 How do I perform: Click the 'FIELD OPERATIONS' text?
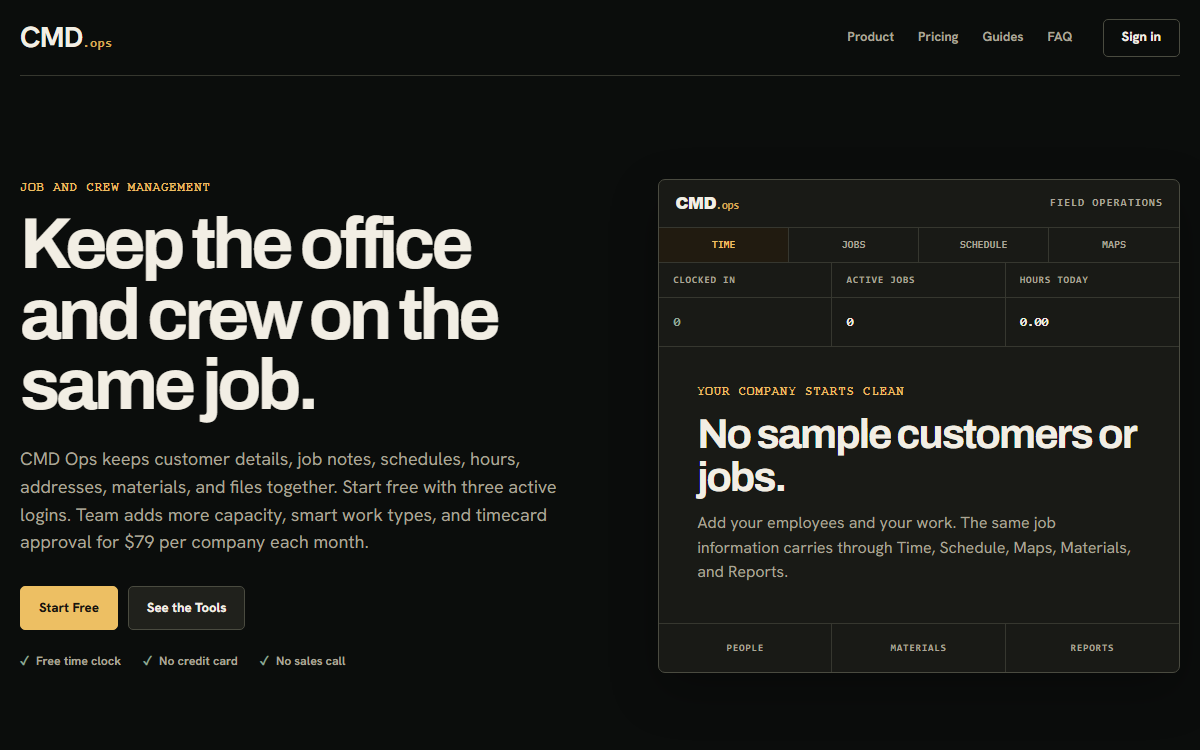click(1106, 203)
